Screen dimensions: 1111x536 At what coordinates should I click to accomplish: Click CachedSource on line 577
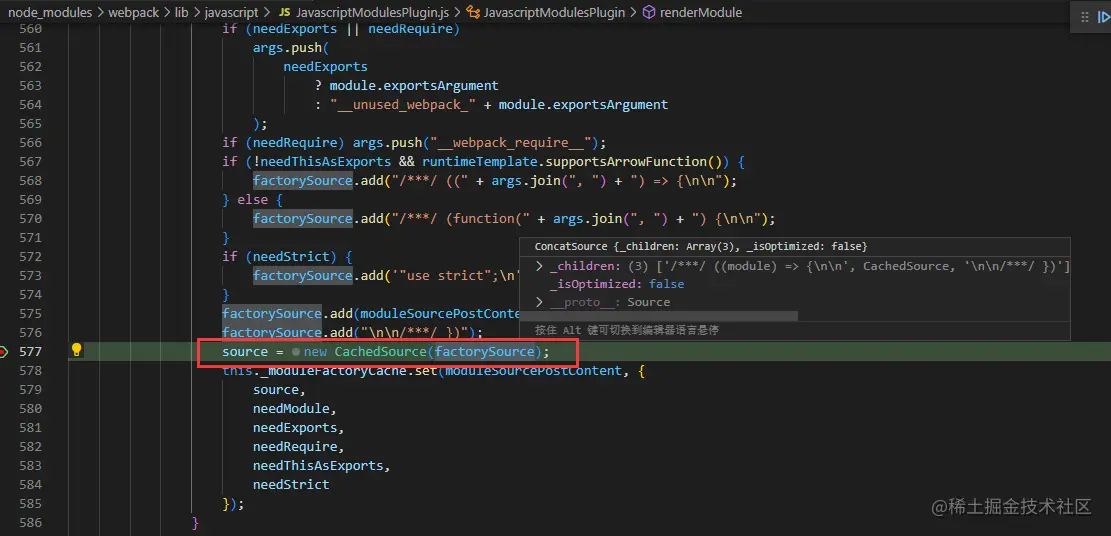(380, 352)
